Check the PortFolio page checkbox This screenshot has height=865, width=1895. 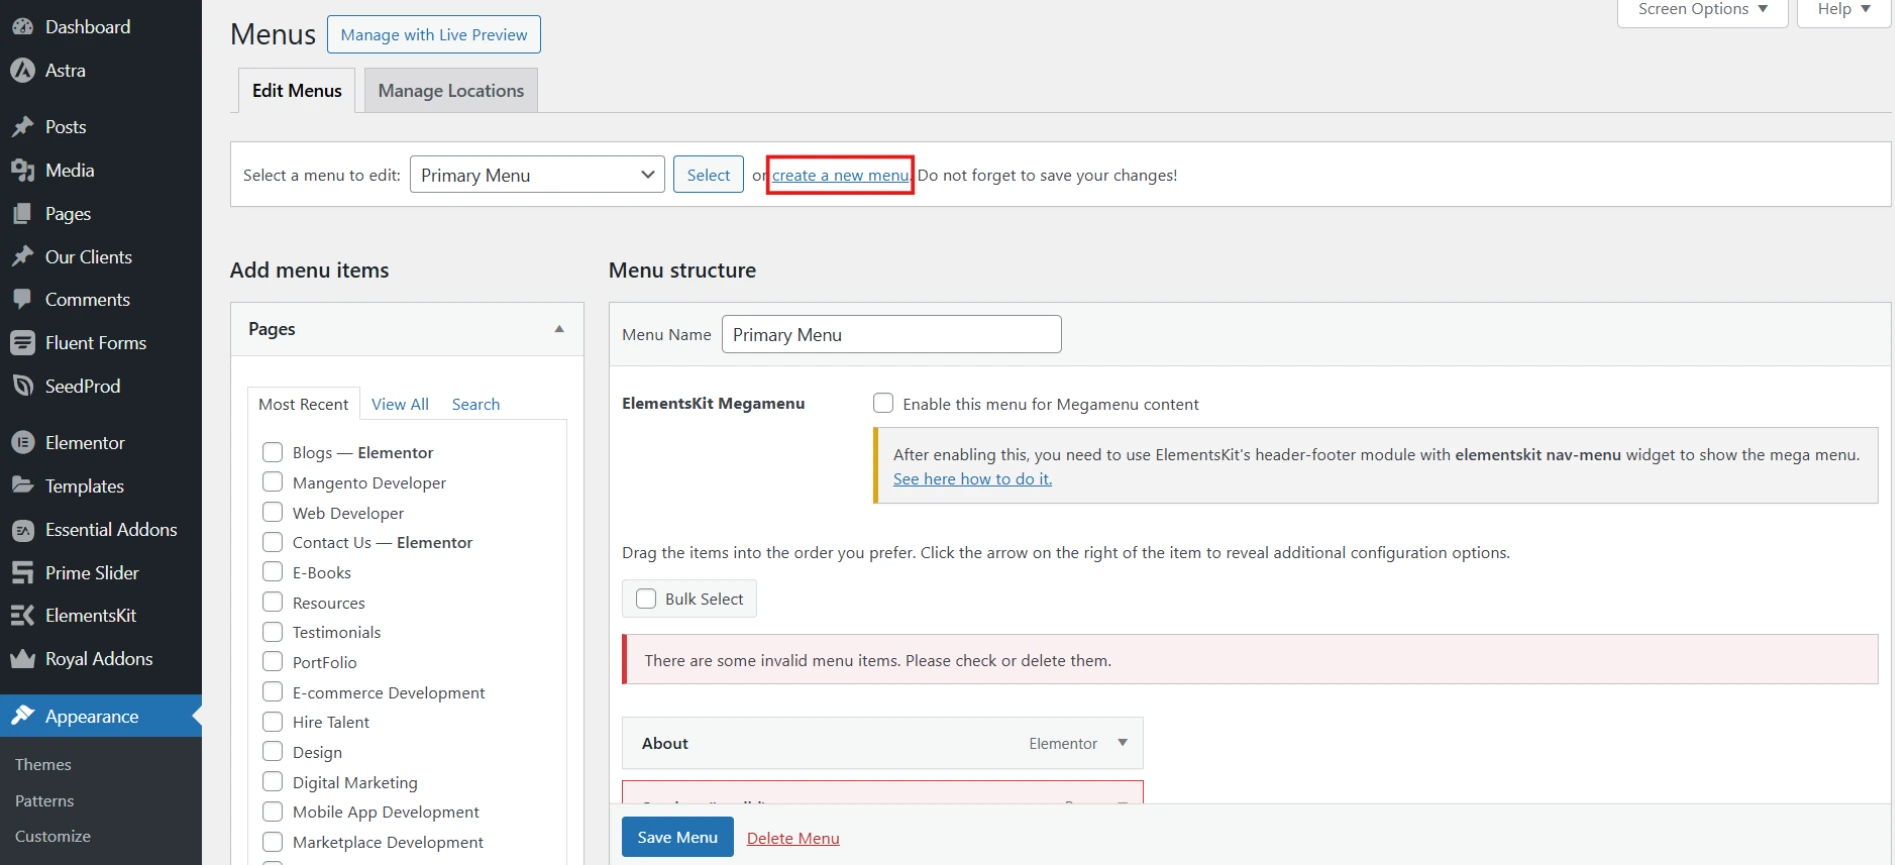(x=272, y=662)
